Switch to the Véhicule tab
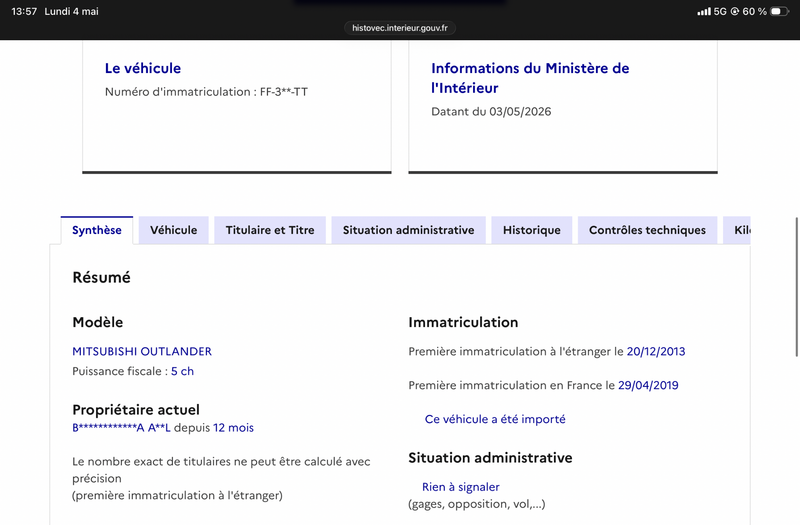Viewport: 800px width, 525px height. click(173, 230)
